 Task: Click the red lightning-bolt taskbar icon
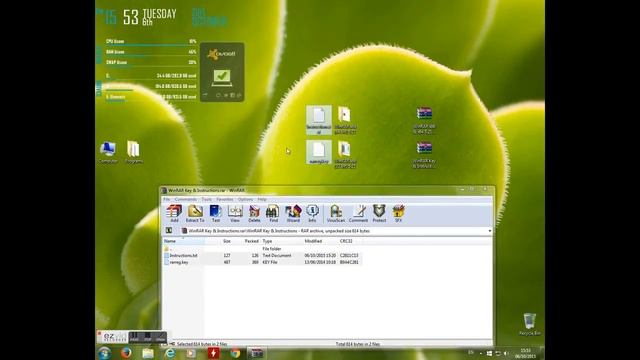[213, 353]
